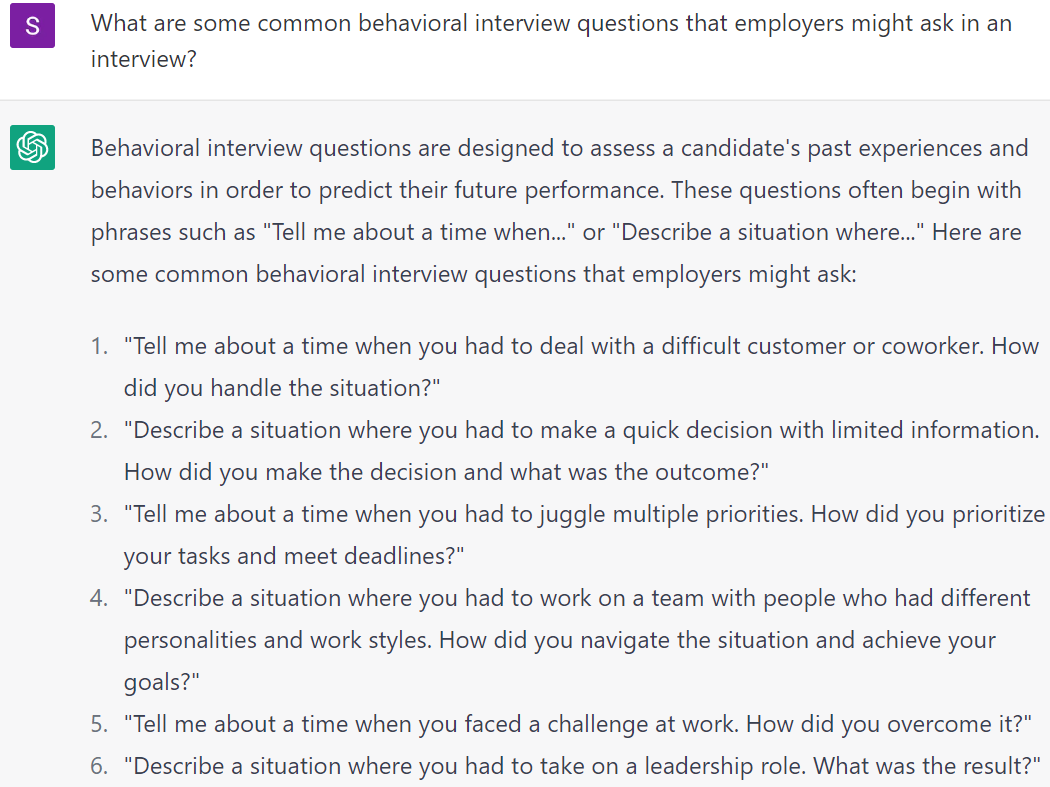
Task: Click the number 6 list marker
Action: click(99, 766)
